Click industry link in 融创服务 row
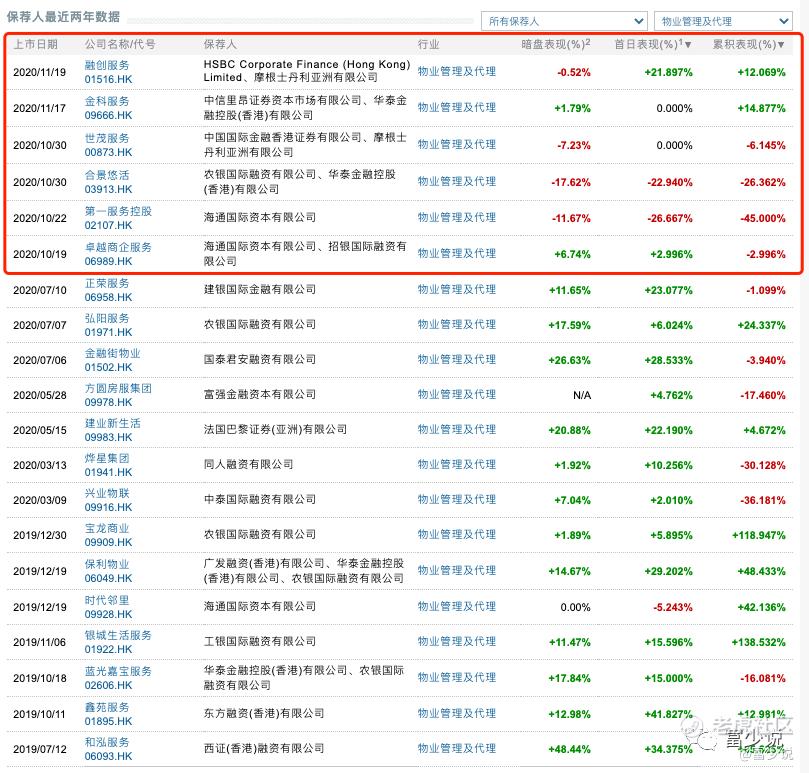 [457, 72]
